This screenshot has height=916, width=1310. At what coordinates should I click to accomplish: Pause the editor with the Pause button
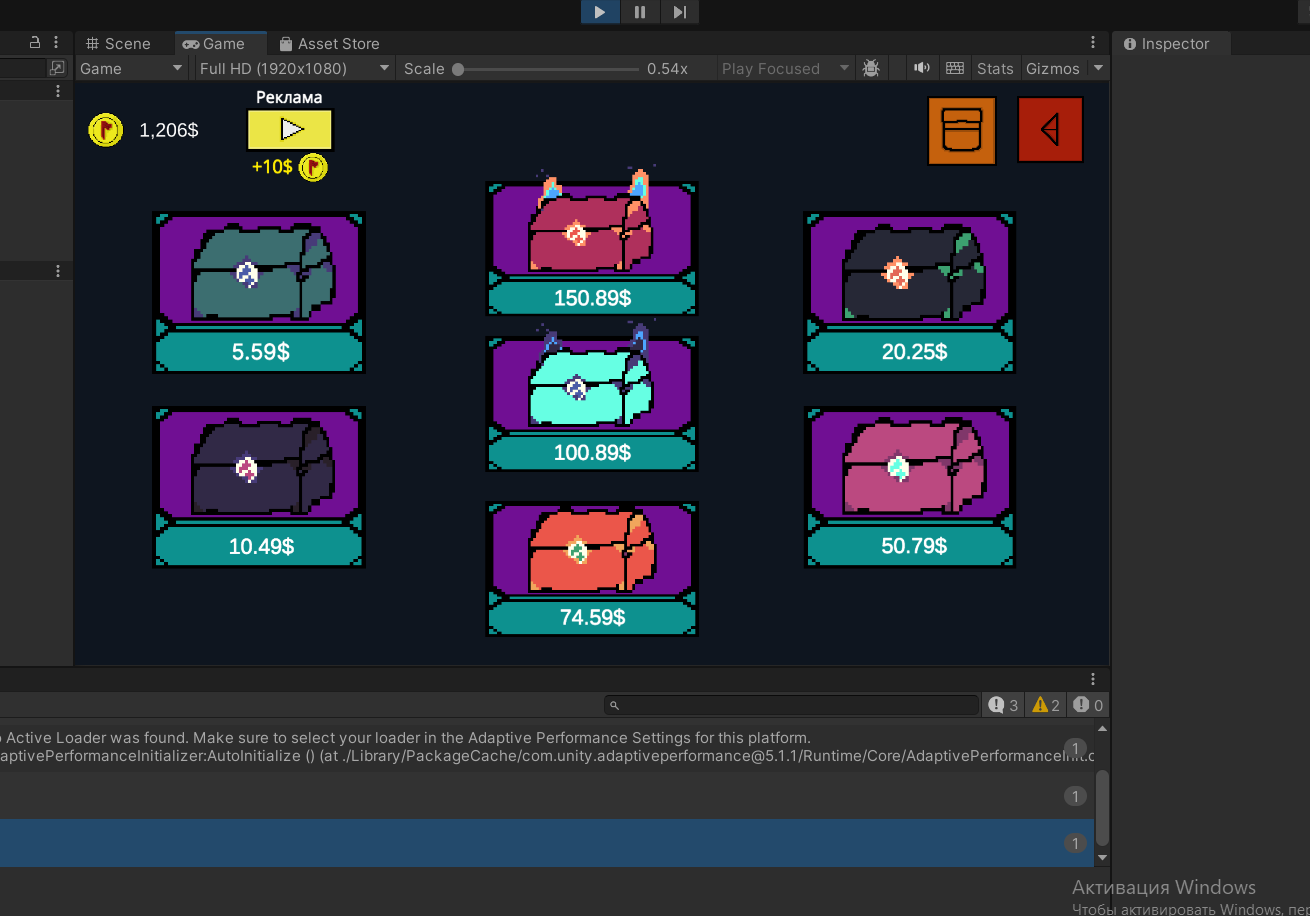coord(640,12)
